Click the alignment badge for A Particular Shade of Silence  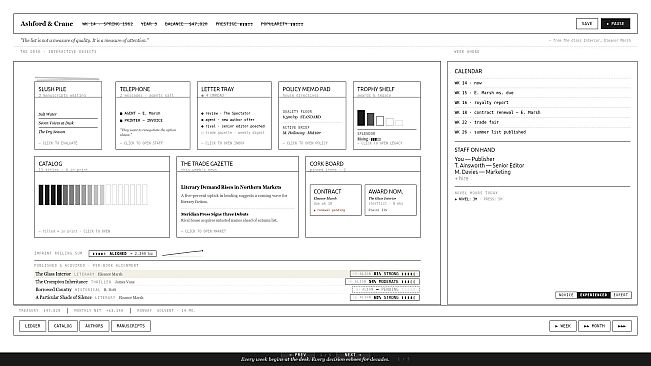(385, 298)
